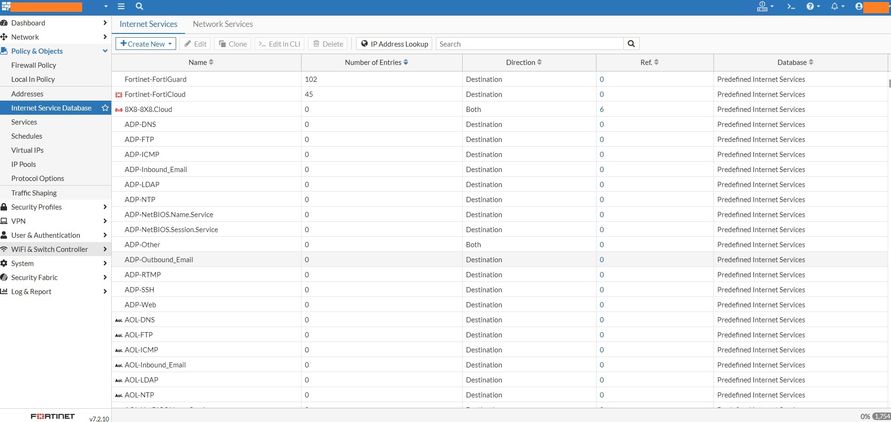Open the Create New dropdown

pyautogui.click(x=146, y=44)
